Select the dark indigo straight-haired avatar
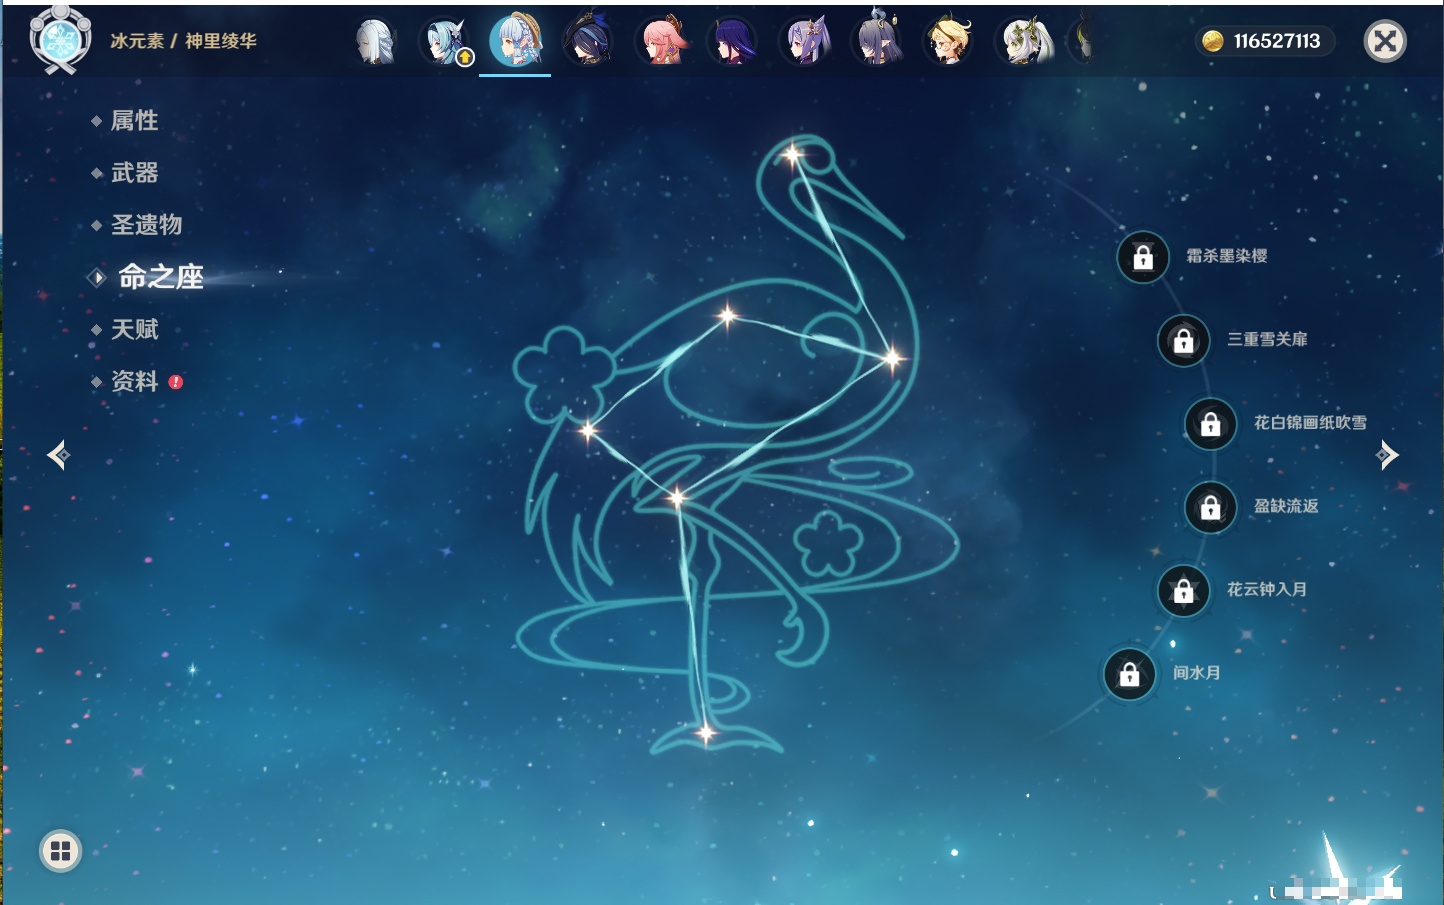The image size is (1444, 905). click(x=733, y=42)
